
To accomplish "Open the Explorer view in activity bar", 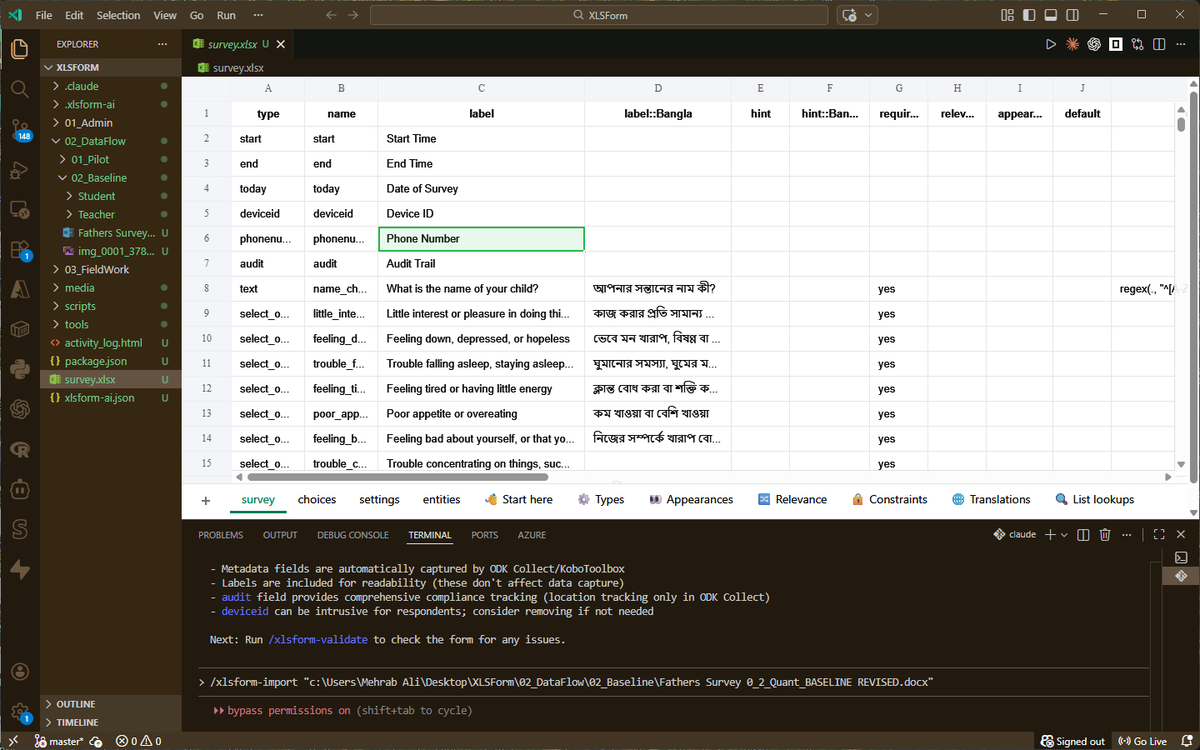I will tap(19, 48).
